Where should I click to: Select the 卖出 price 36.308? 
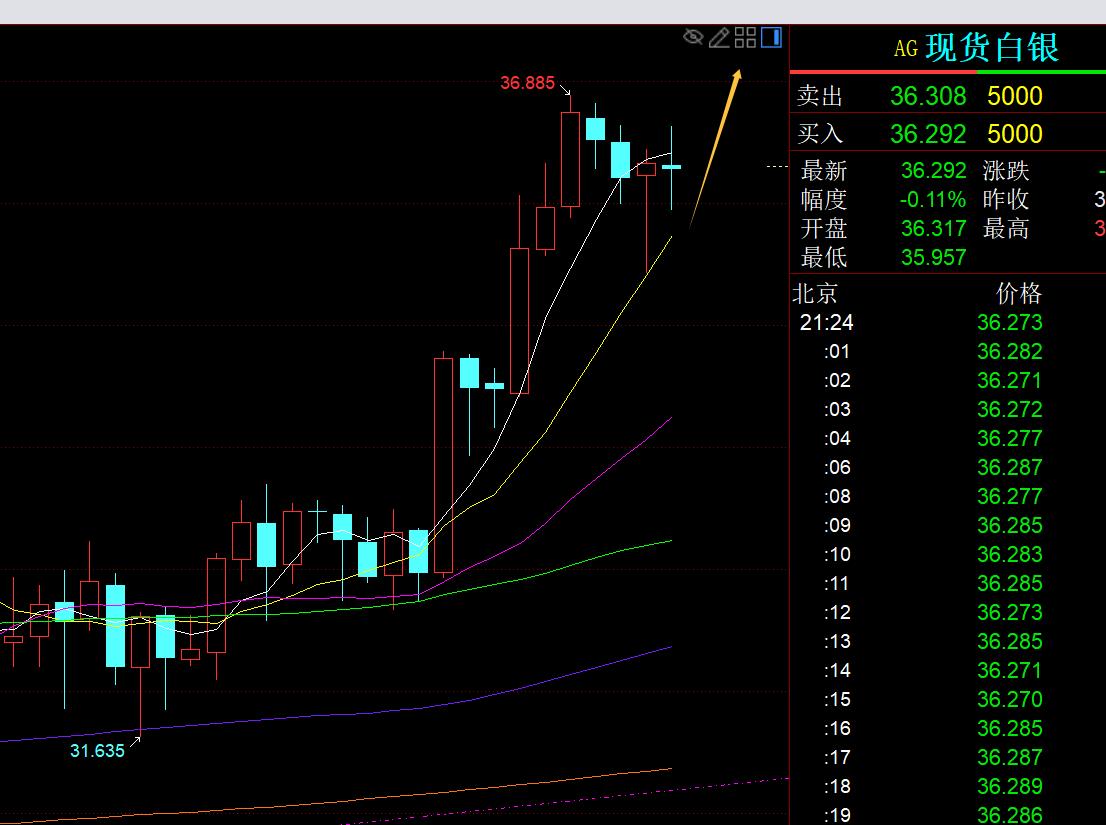[x=928, y=96]
